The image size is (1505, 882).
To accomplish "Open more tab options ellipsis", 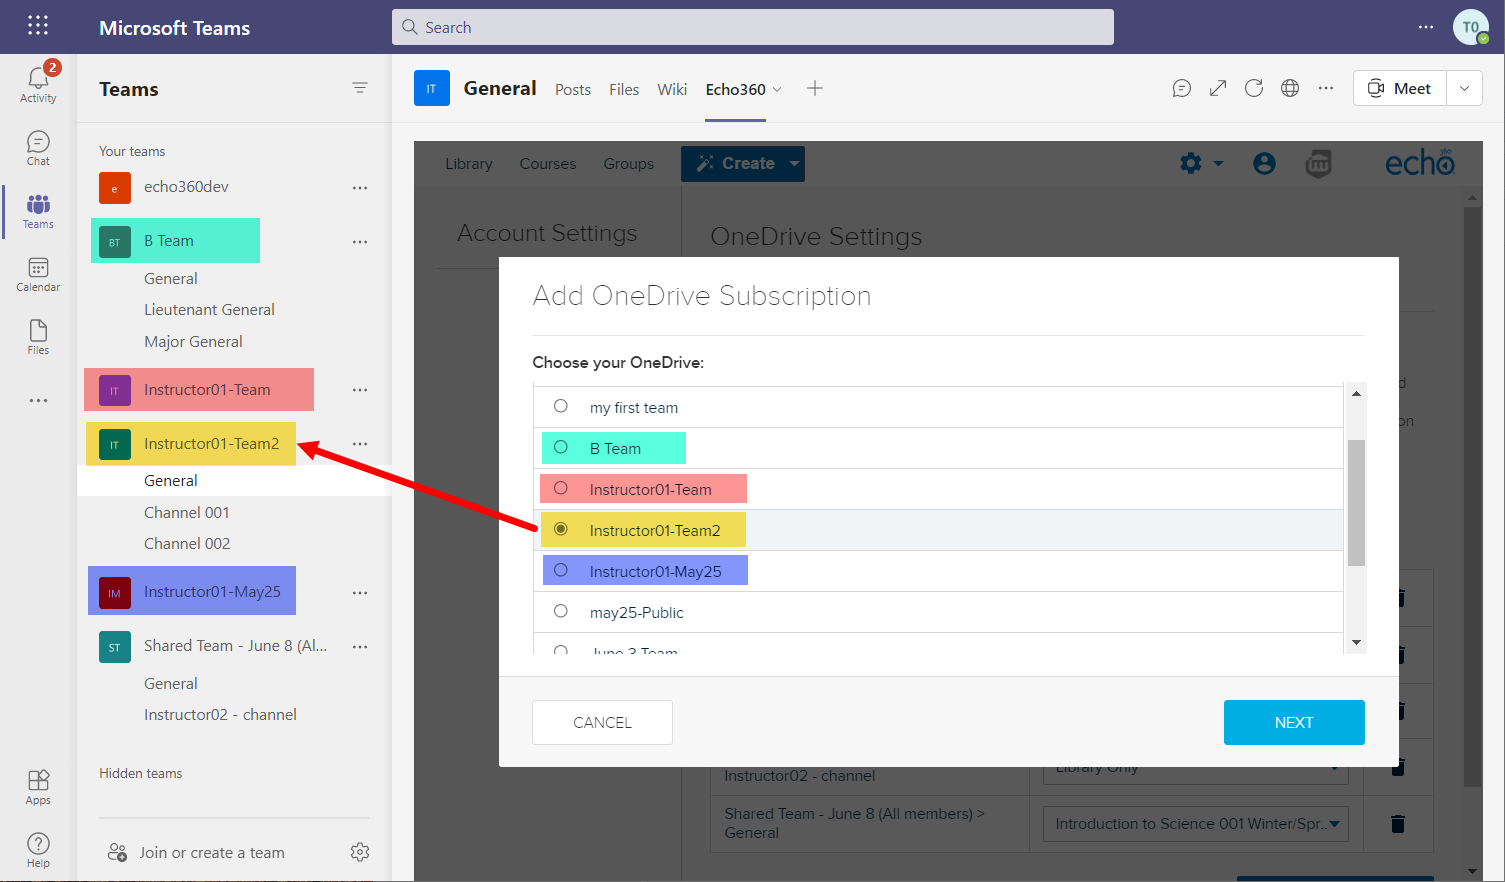I will click(x=1326, y=88).
